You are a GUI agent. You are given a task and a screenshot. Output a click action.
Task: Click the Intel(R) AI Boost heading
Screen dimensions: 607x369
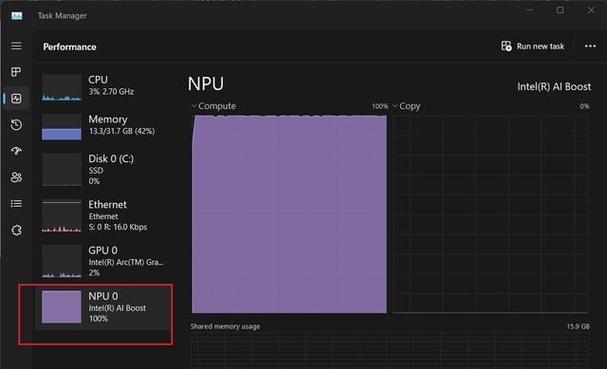[554, 86]
